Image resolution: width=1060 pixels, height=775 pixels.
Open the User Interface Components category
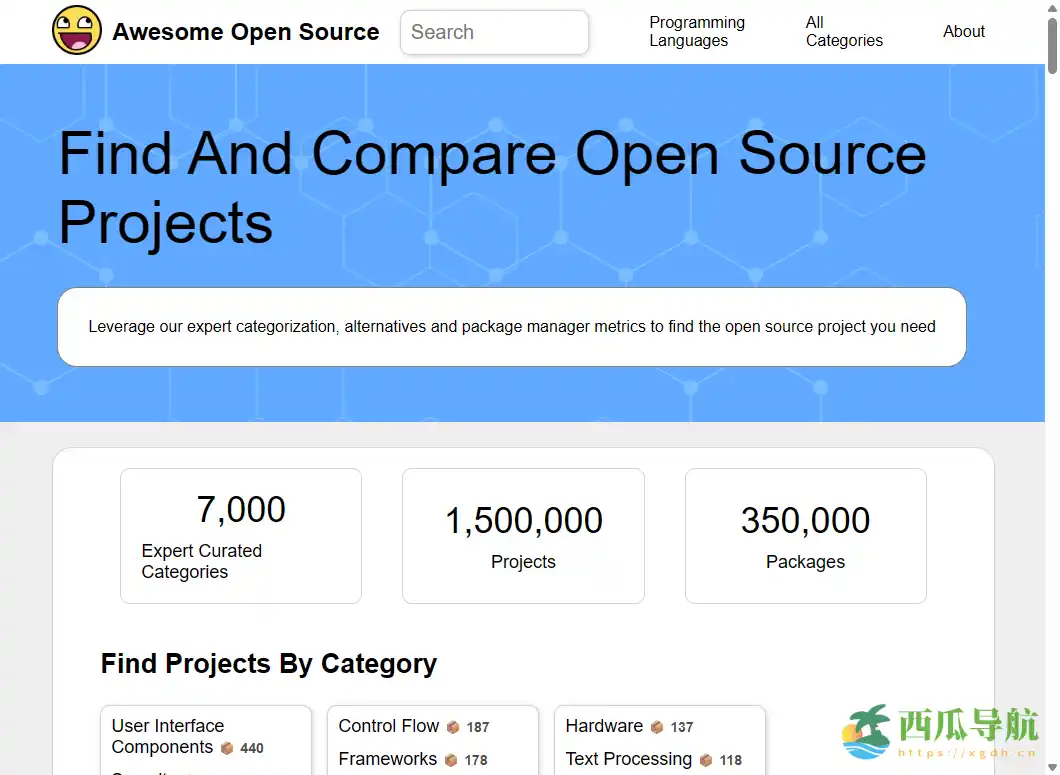167,736
